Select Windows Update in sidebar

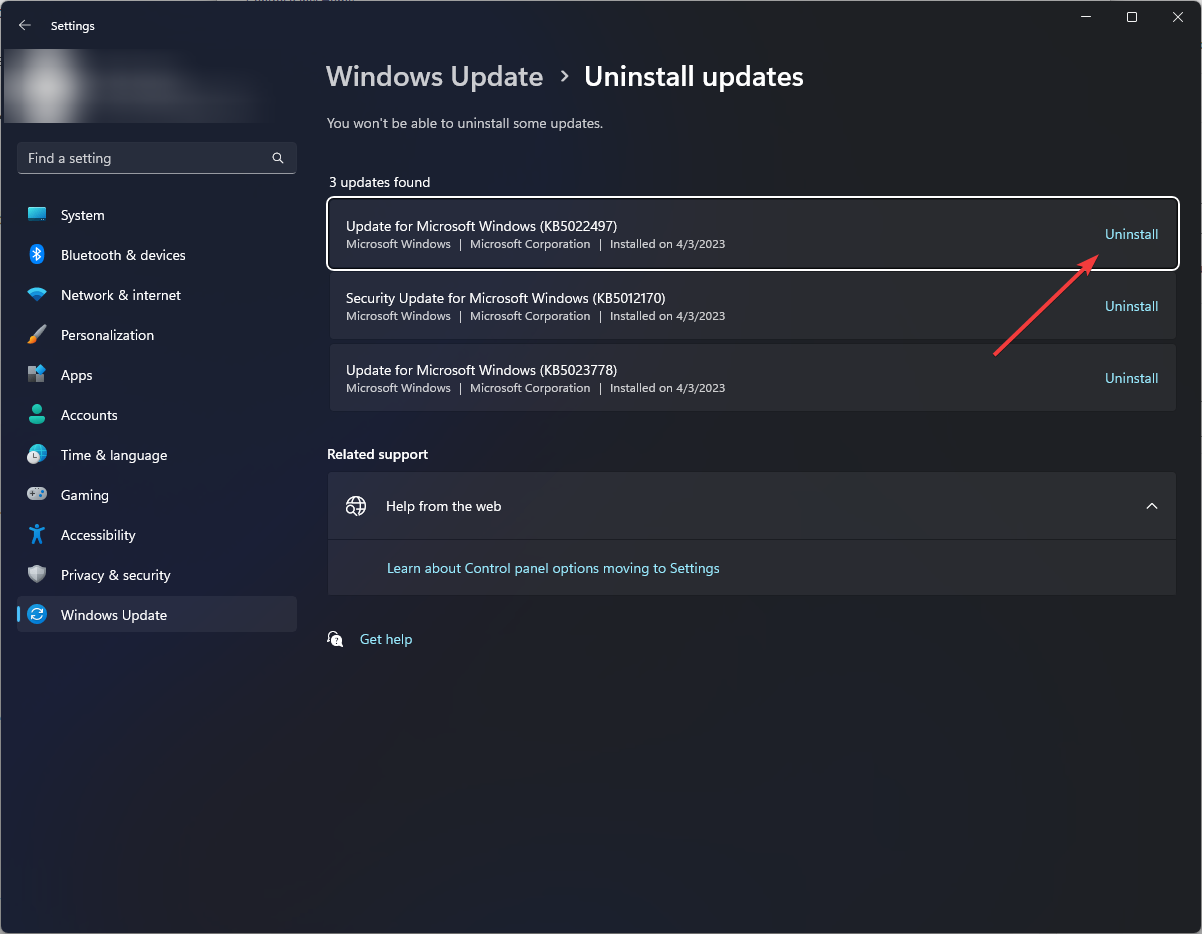pyautogui.click(x=157, y=615)
